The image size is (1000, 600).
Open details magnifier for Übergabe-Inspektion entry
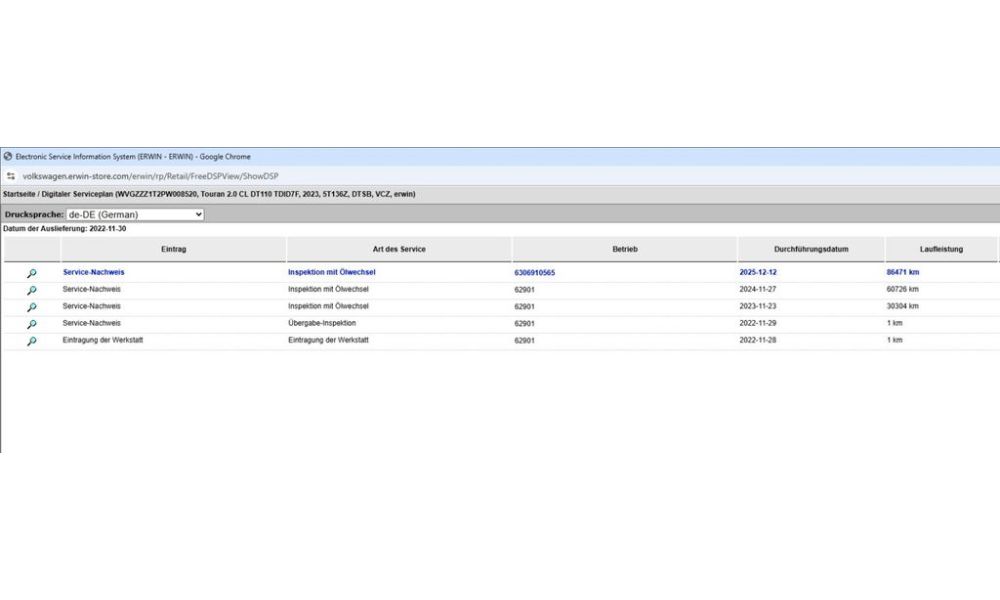tap(31, 324)
